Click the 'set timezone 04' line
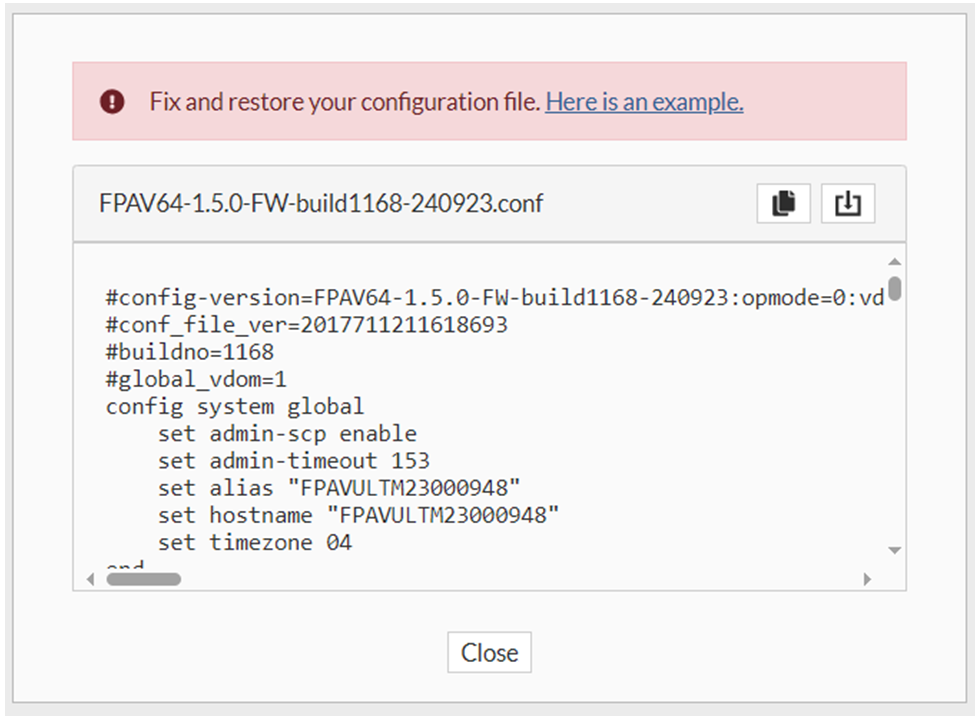 point(255,543)
